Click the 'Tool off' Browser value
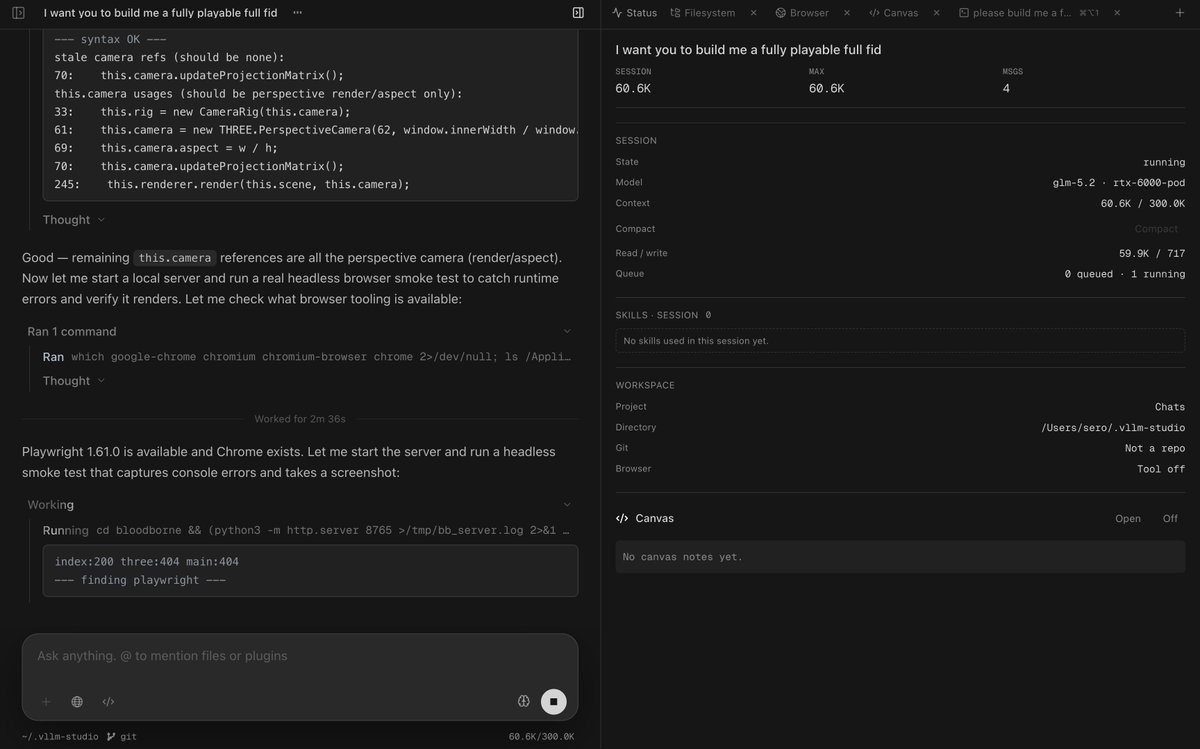The width and height of the screenshot is (1200, 749). pyautogui.click(x=1161, y=469)
